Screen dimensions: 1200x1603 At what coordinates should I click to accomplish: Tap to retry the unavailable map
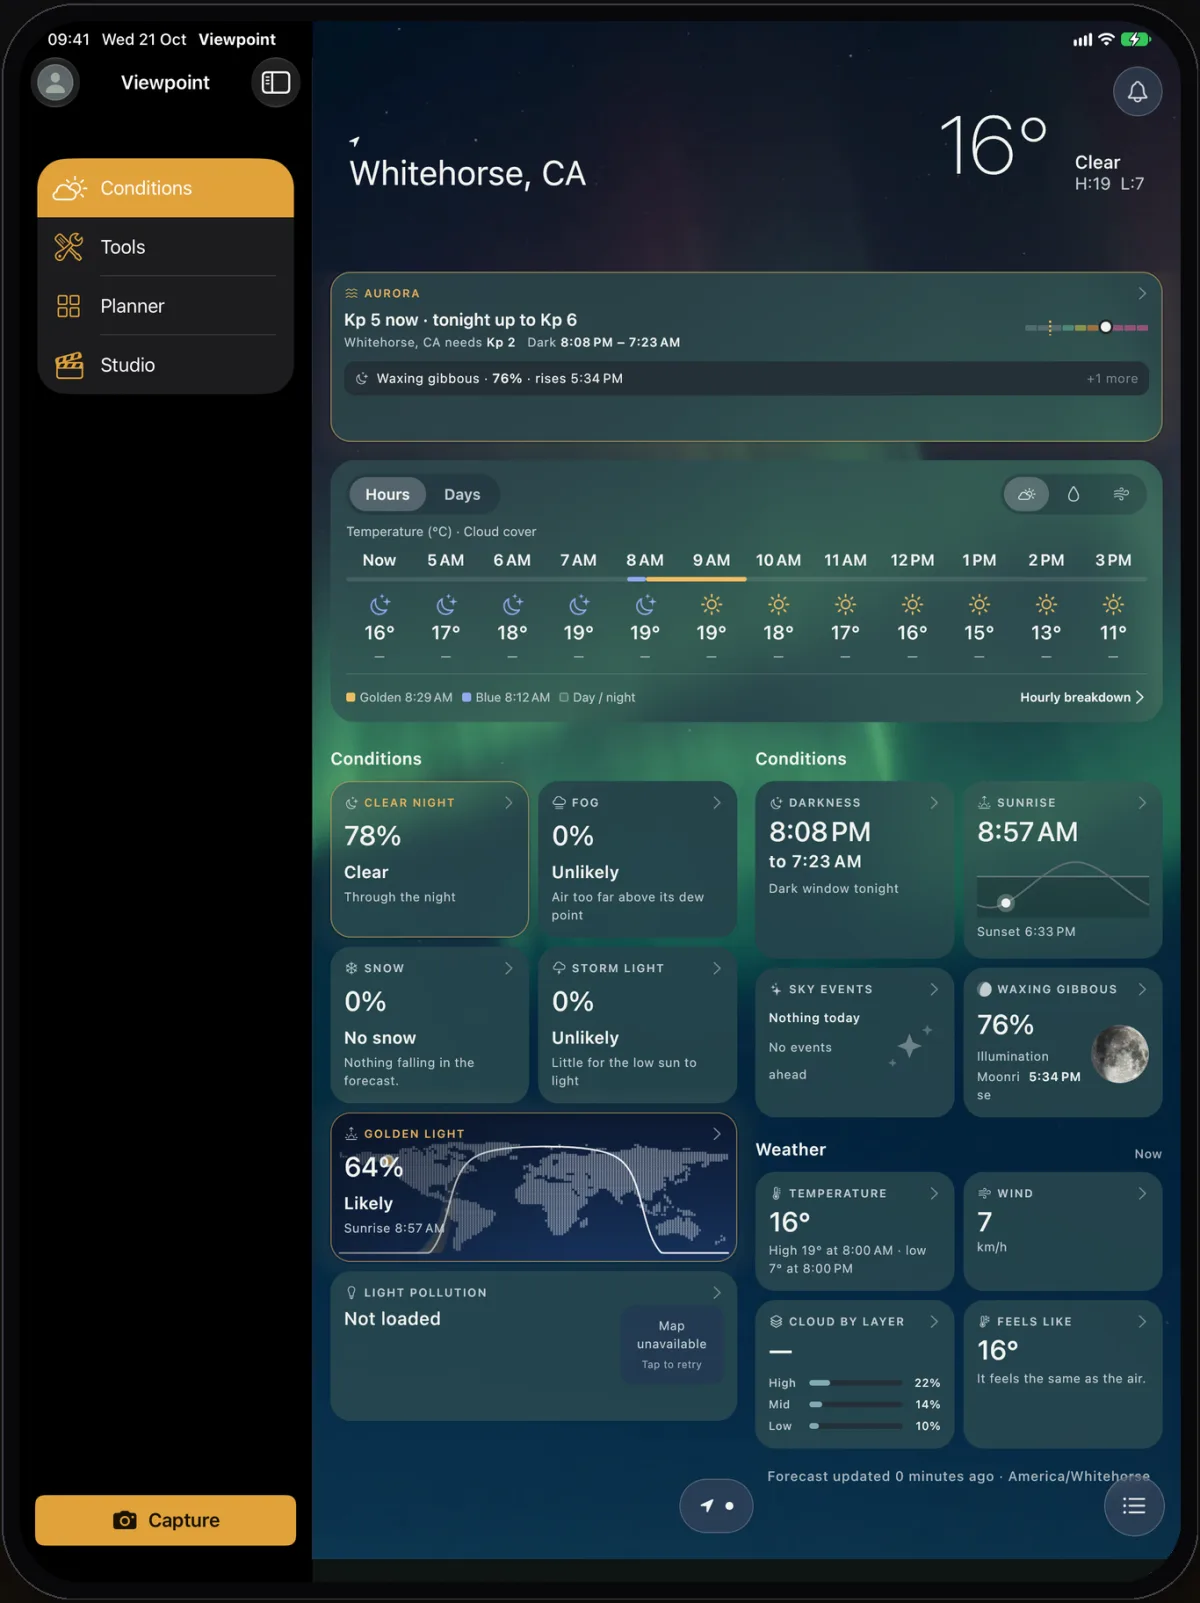(672, 1345)
